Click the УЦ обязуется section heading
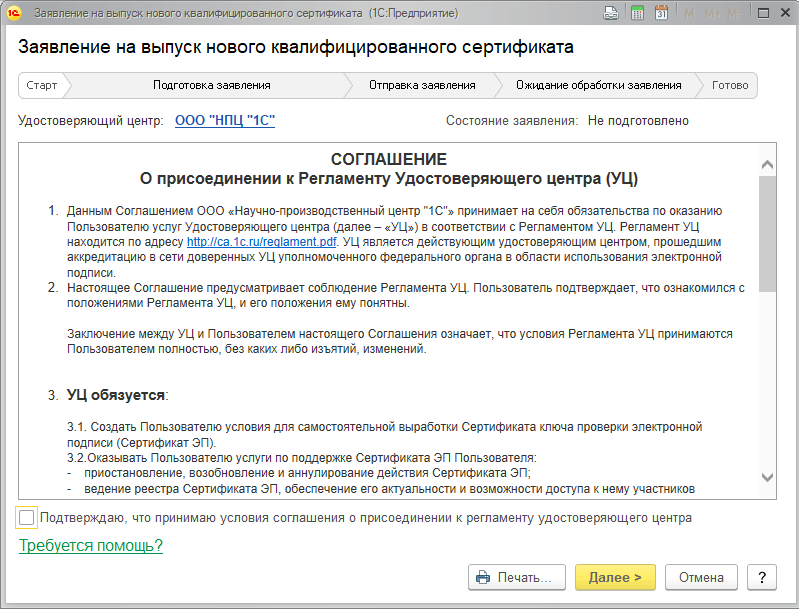Viewport: 799px width, 610px height. (117, 395)
